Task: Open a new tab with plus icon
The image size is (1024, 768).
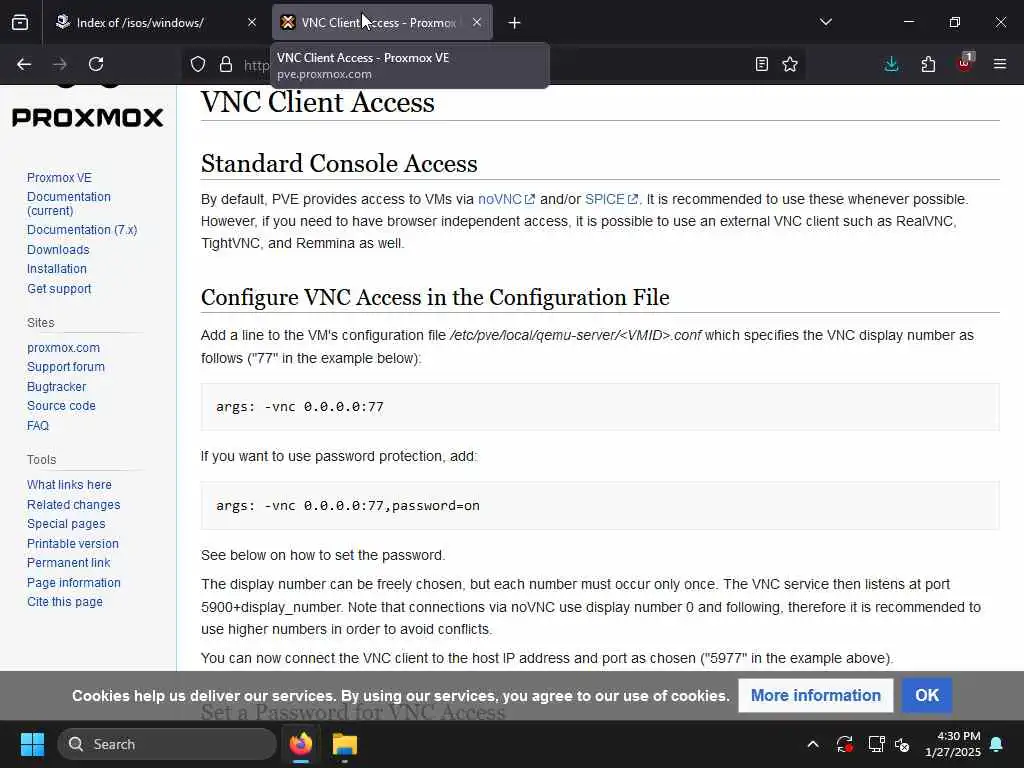Action: 515,23
